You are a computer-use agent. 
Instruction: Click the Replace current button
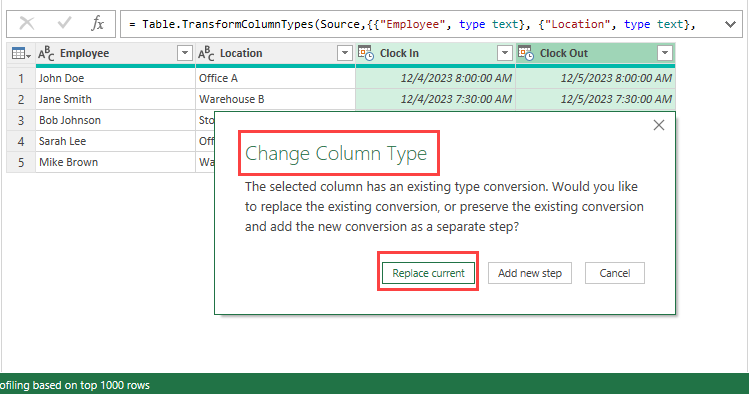click(428, 273)
